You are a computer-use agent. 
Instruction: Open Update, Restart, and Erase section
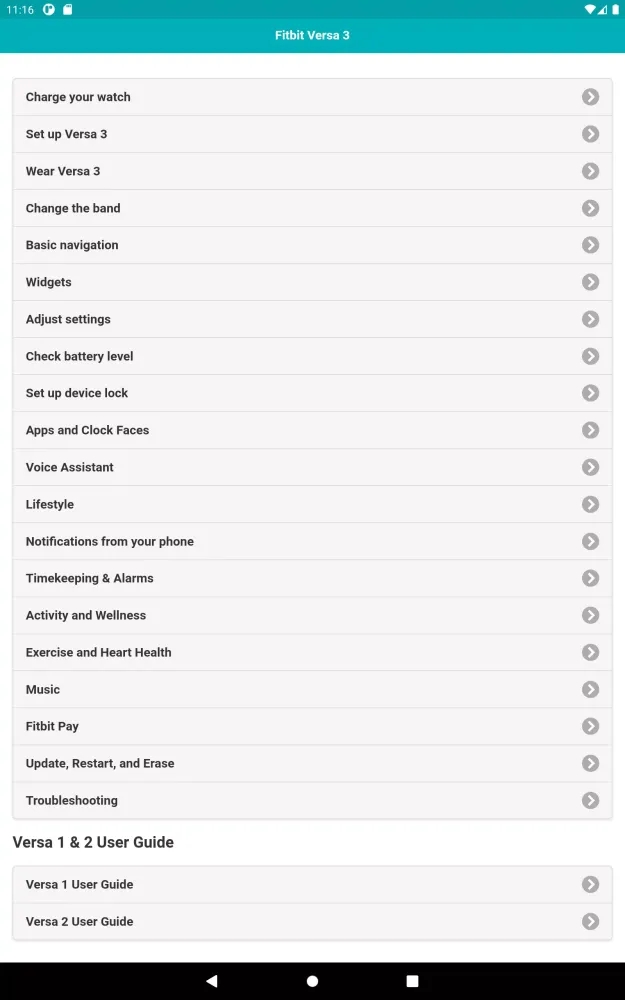point(100,763)
